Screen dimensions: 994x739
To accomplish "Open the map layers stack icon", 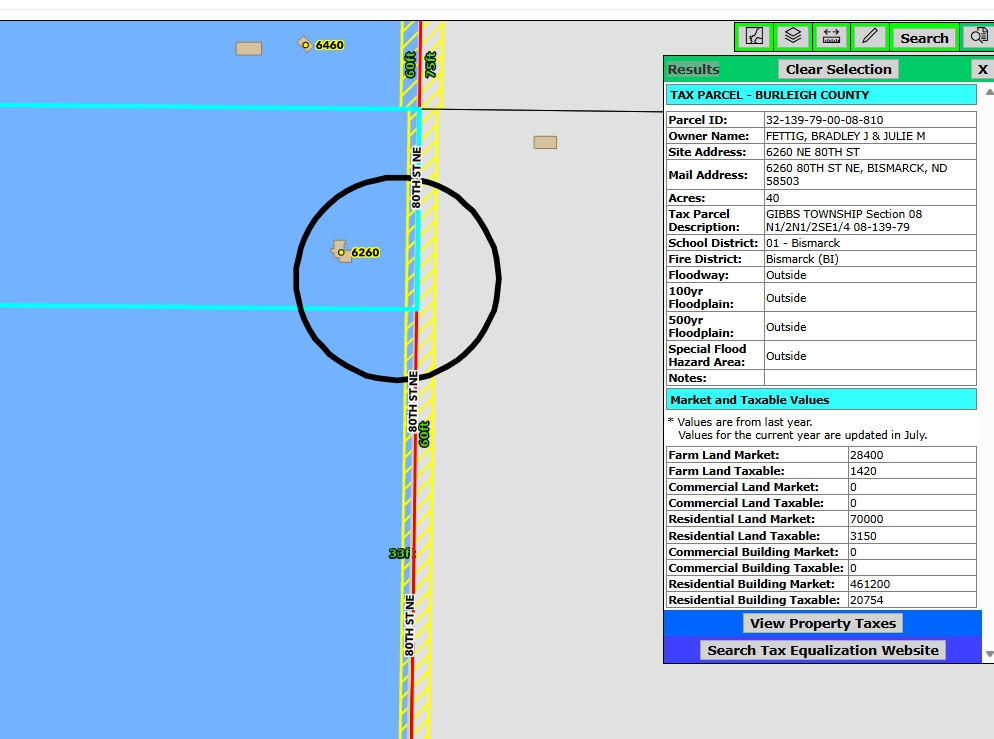I will coord(793,37).
